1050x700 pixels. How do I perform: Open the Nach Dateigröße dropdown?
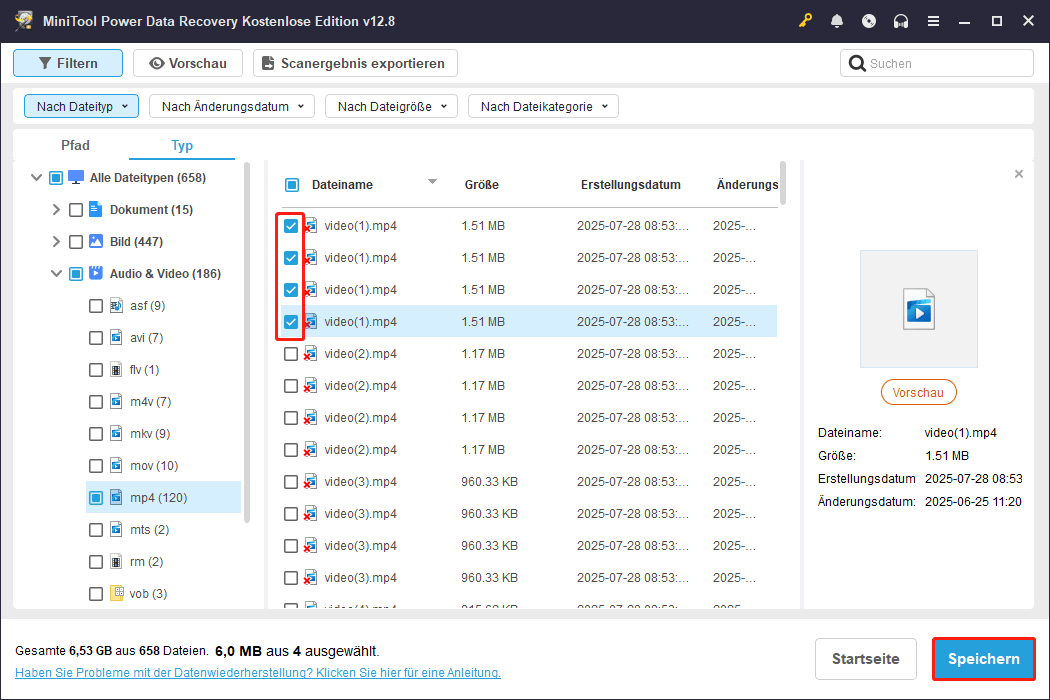pos(391,107)
